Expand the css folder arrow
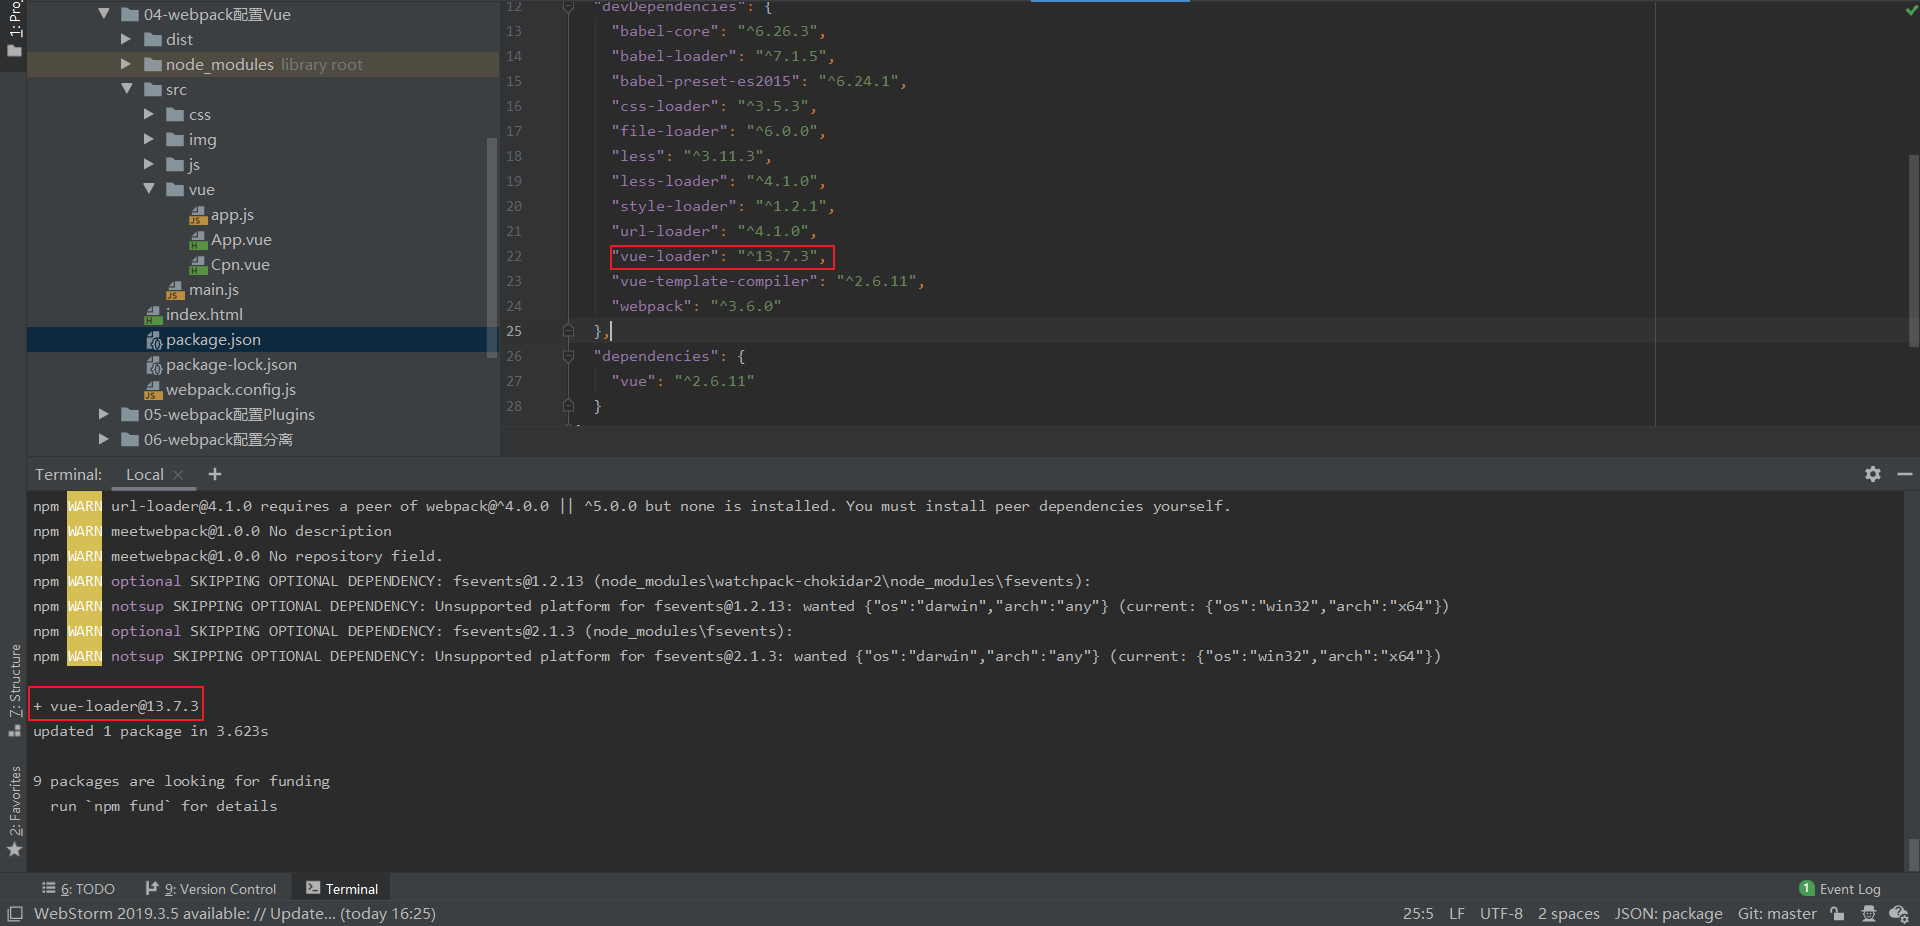1920x926 pixels. click(x=149, y=114)
